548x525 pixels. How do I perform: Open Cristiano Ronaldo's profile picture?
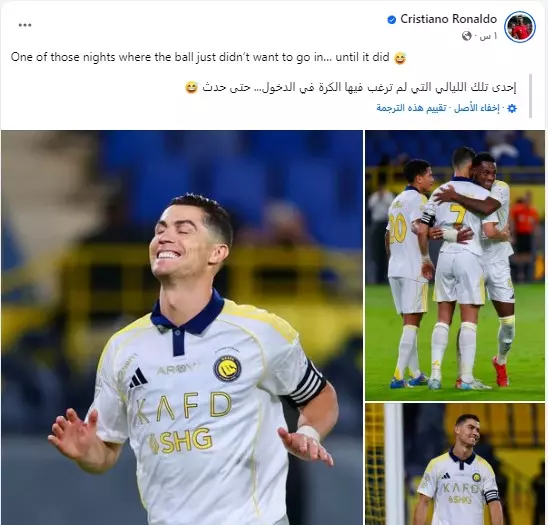(x=520, y=27)
